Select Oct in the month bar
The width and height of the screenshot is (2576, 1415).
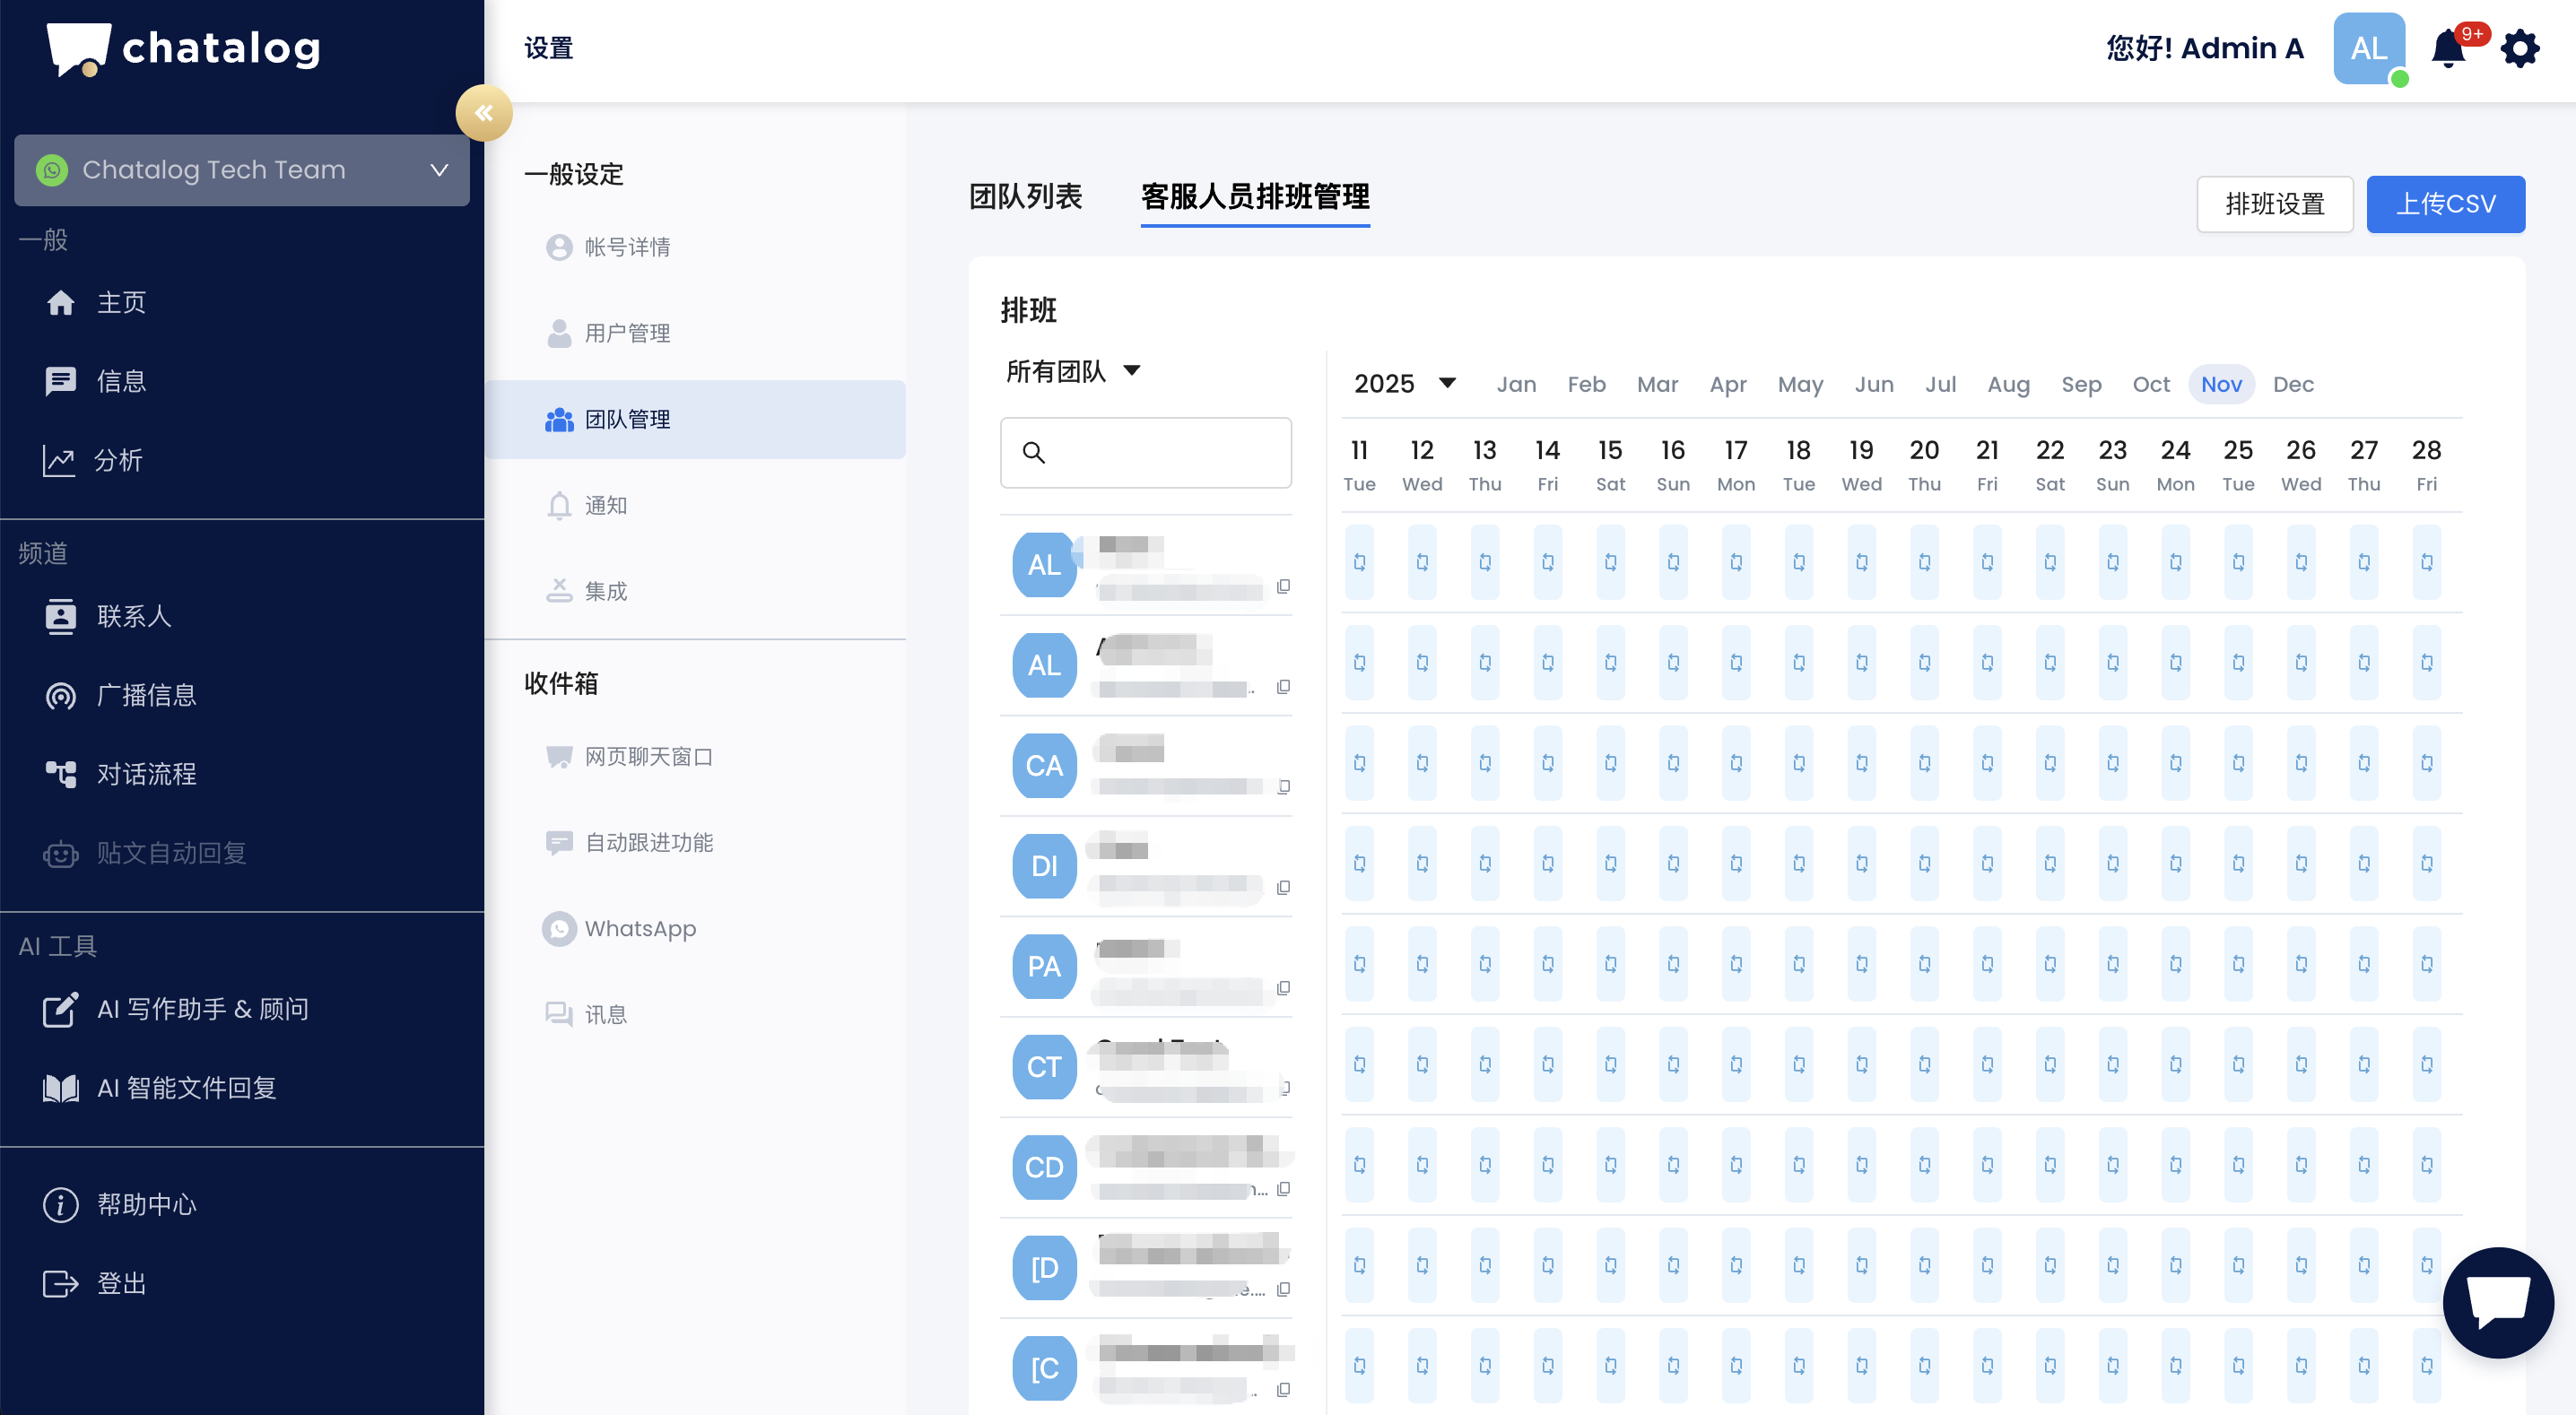click(2150, 384)
